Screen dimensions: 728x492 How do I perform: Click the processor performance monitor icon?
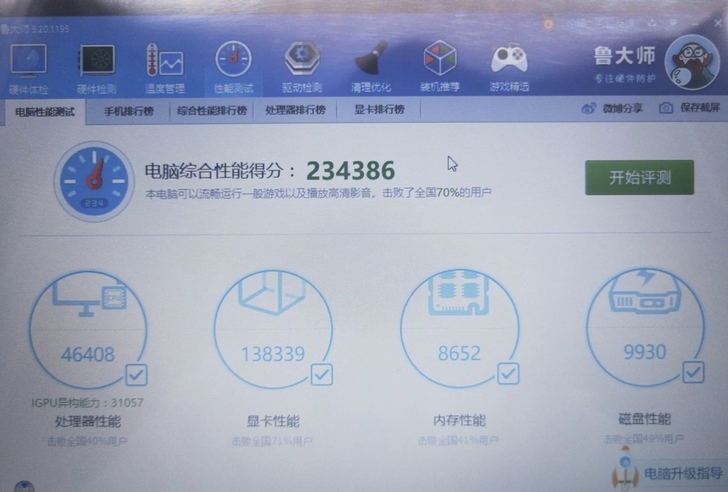88,298
